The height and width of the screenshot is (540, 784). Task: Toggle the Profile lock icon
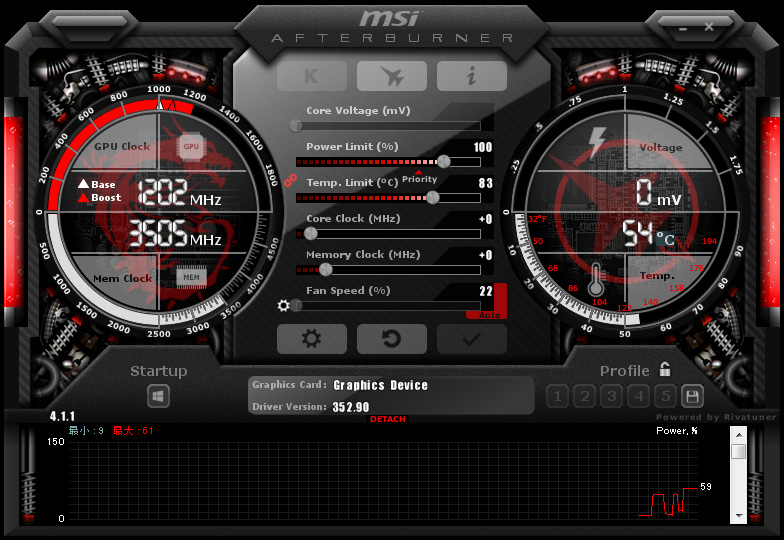click(664, 370)
